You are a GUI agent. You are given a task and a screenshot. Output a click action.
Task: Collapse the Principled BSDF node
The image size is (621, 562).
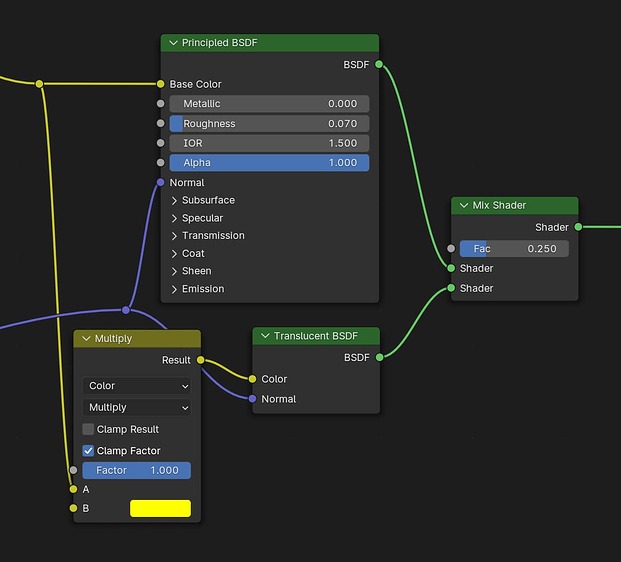click(x=173, y=43)
